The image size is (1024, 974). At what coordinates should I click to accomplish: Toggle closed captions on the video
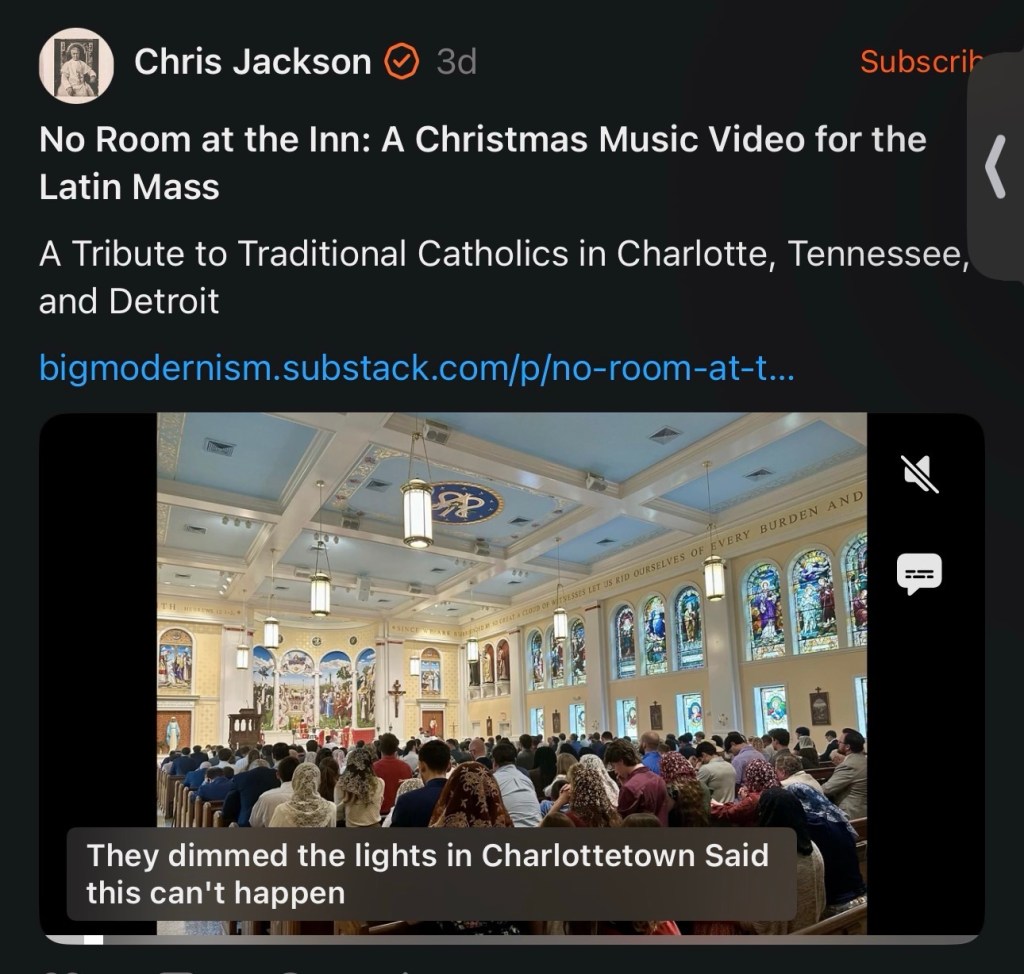(x=920, y=574)
